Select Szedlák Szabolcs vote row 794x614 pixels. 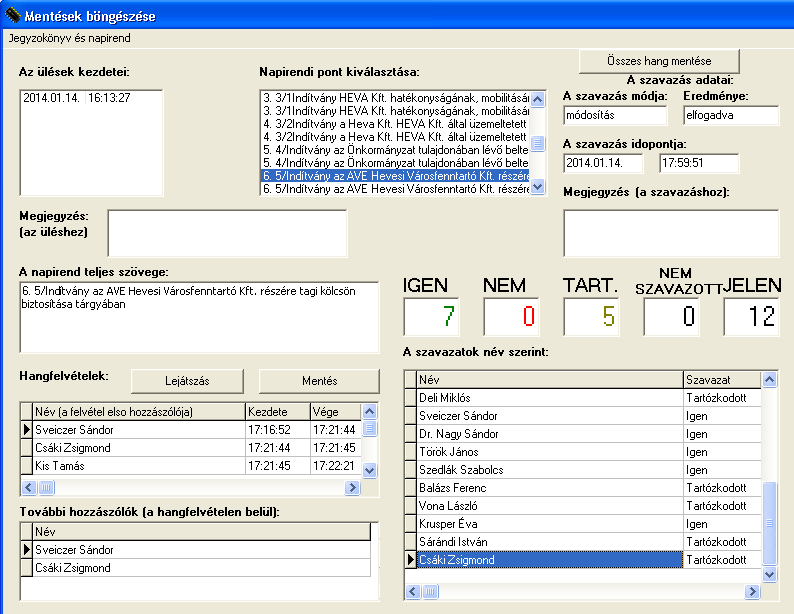tap(583, 470)
